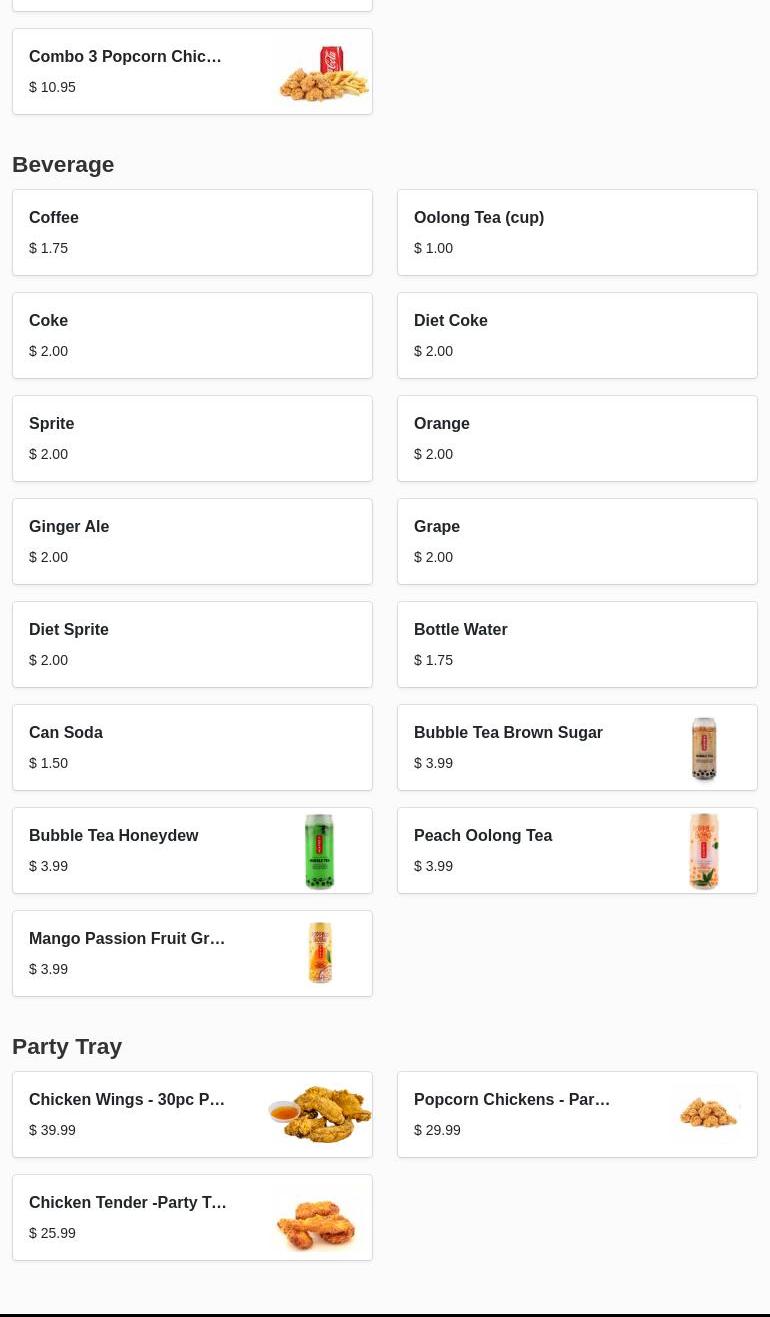Open the Chicken Wings 30pc party tray photo
This screenshot has width=770, height=1317.
pyautogui.click(x=320, y=1114)
